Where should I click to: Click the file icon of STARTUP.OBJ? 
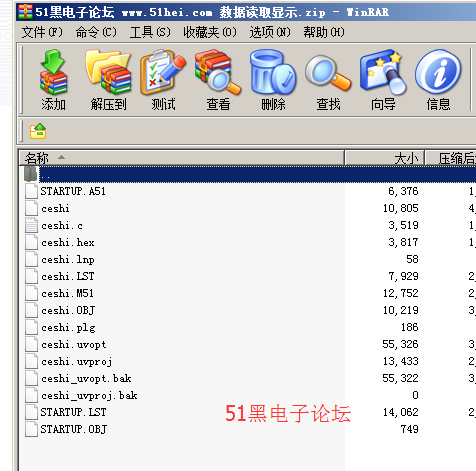(31, 429)
